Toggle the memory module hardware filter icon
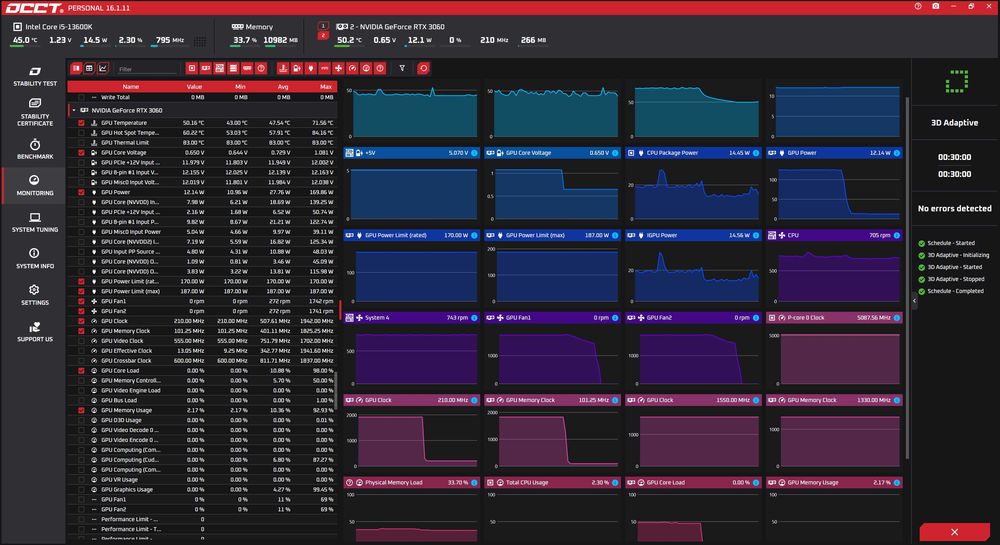The width and height of the screenshot is (1000, 545). tap(247, 68)
